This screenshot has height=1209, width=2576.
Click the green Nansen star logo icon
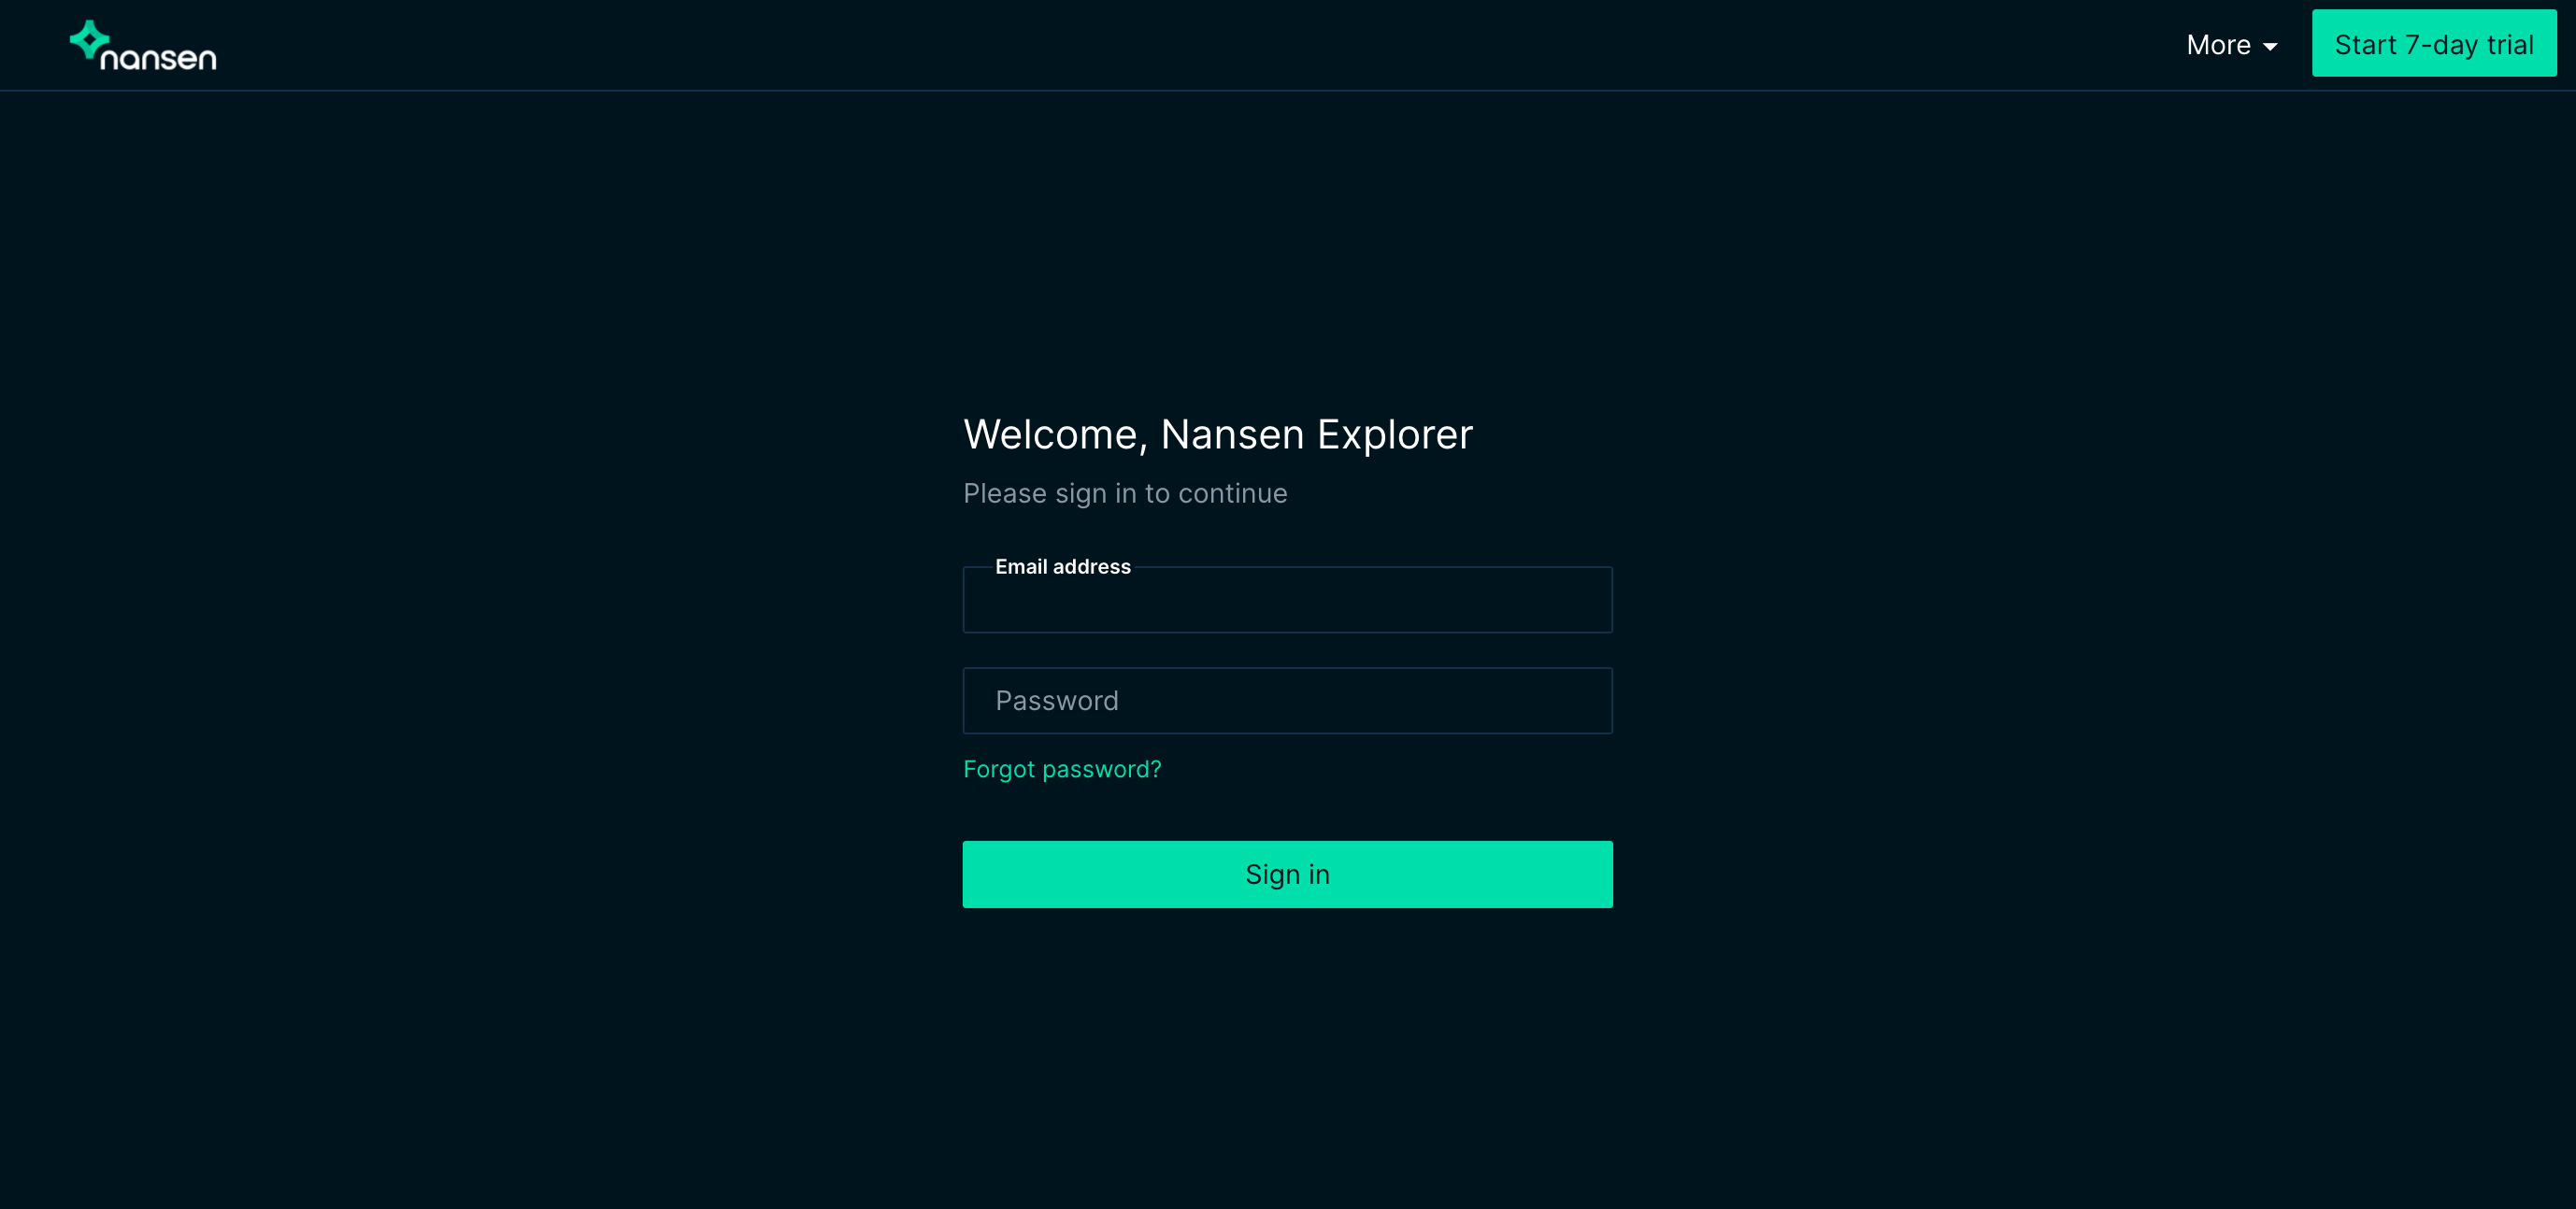(89, 40)
